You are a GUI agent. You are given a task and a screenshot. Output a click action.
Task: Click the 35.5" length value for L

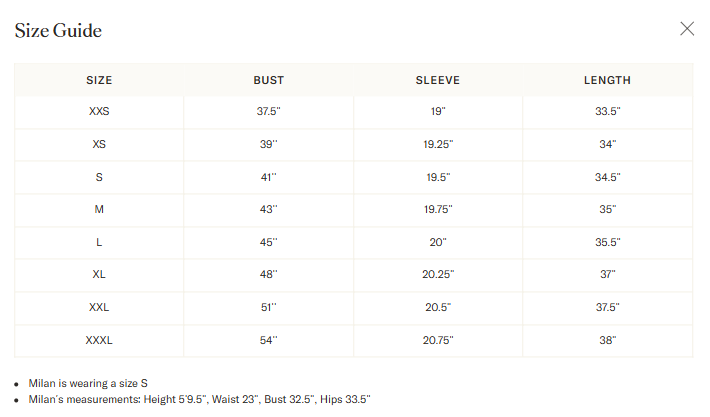click(608, 242)
